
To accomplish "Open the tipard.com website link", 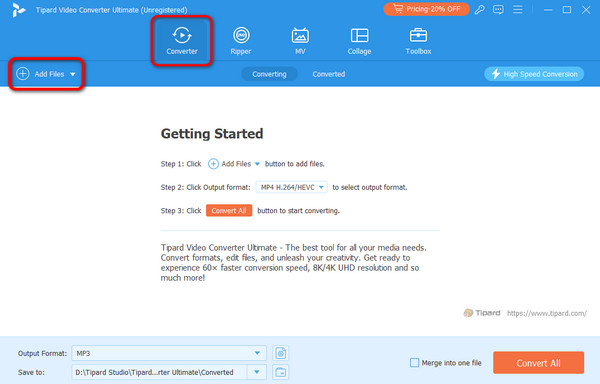I will coord(546,313).
